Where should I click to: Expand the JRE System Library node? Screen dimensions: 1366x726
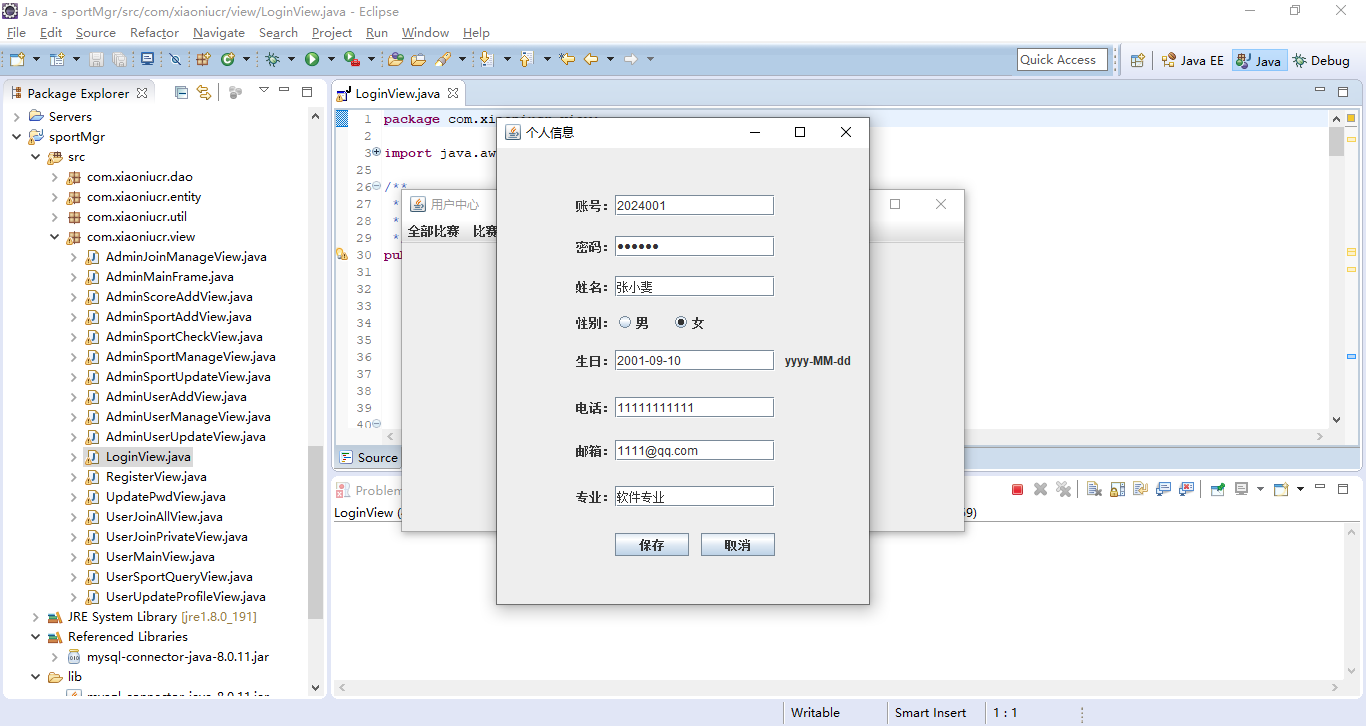point(35,617)
